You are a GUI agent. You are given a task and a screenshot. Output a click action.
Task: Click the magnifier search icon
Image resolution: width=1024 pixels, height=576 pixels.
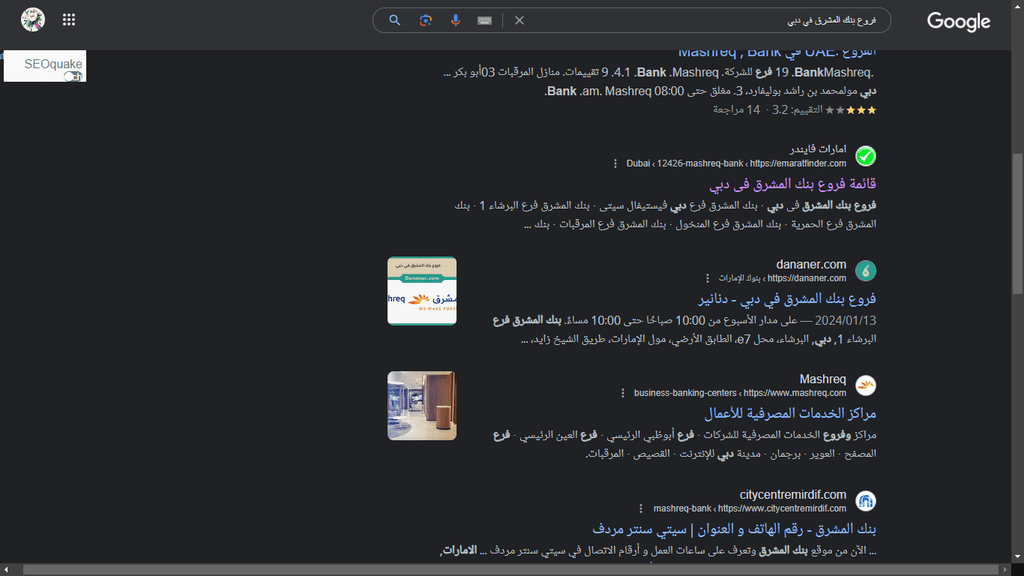point(394,20)
